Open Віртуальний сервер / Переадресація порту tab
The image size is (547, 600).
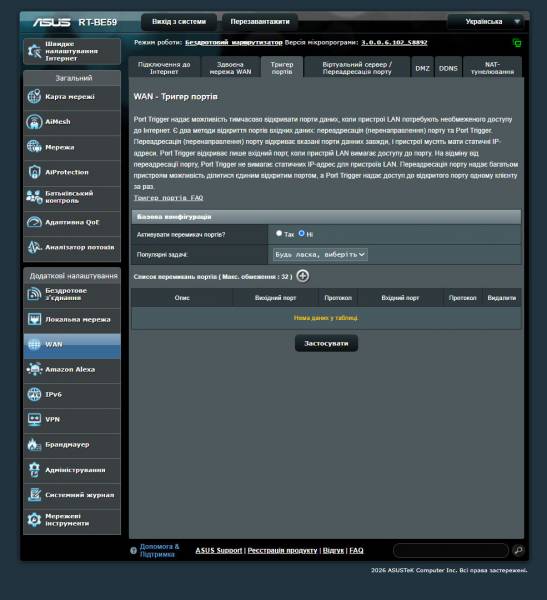357,68
